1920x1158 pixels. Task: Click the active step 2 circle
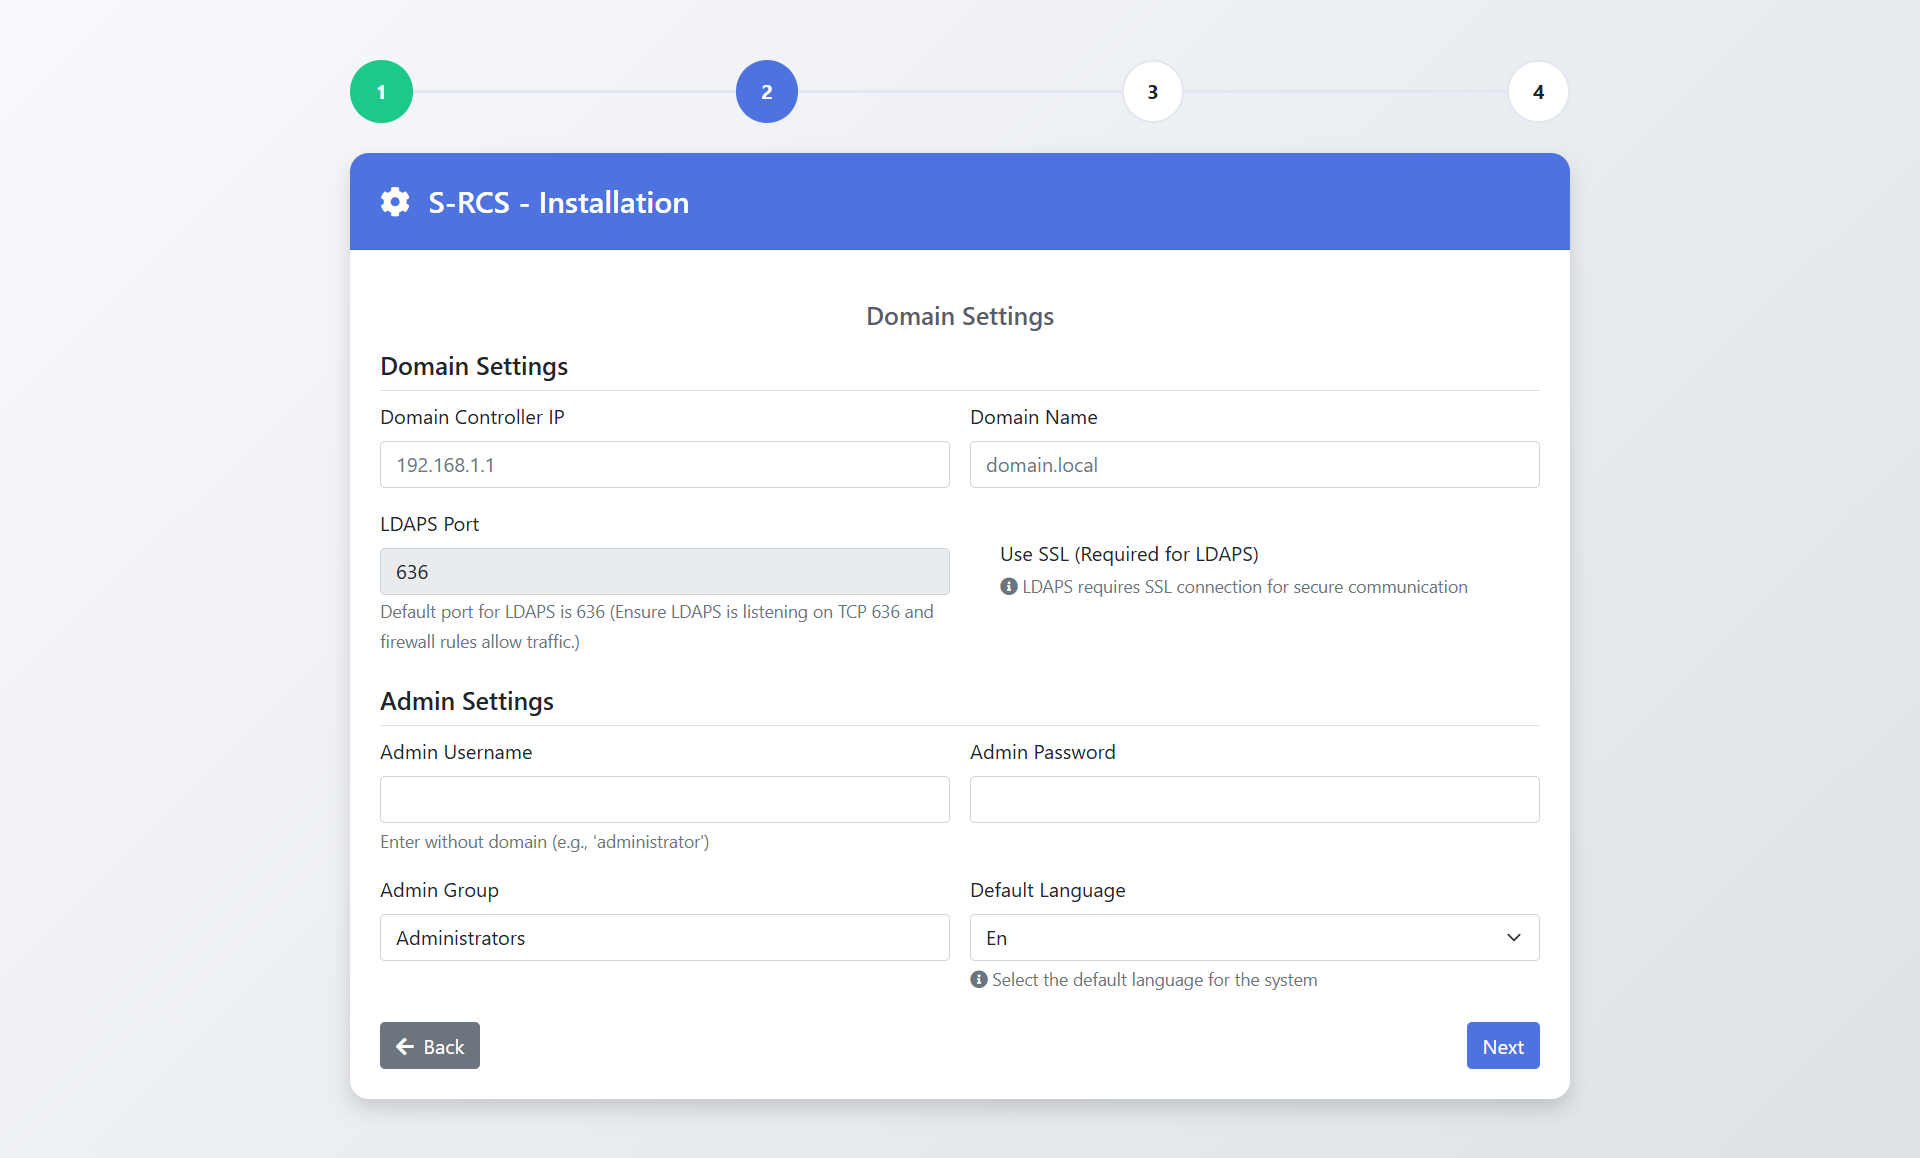click(x=766, y=92)
